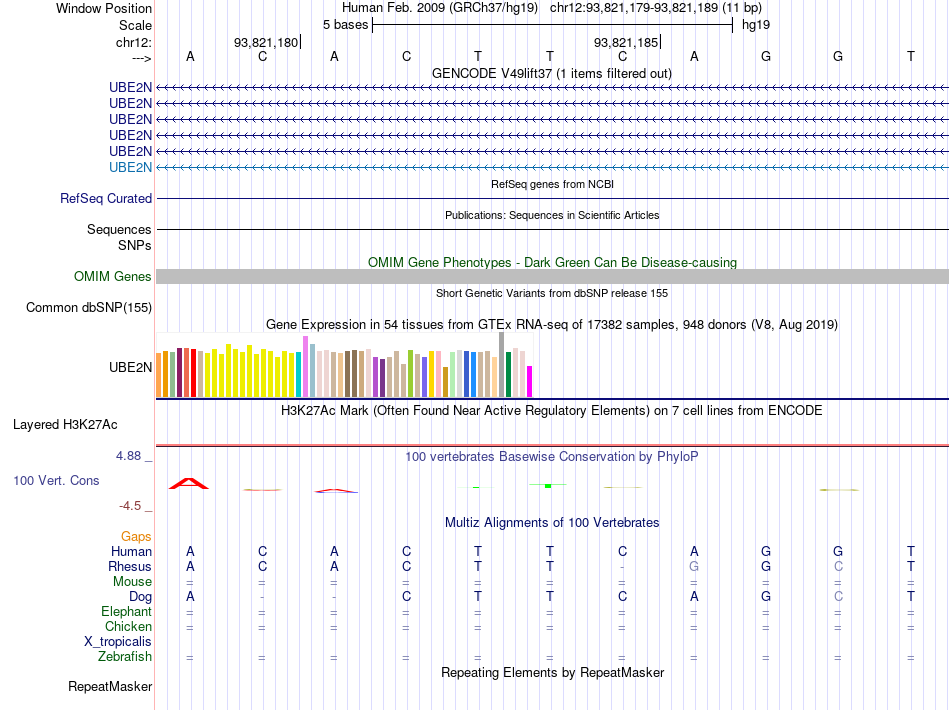The height and width of the screenshot is (710, 950).
Task: Click the 100 vertebrates Basewise Conservation title
Action: (552, 456)
